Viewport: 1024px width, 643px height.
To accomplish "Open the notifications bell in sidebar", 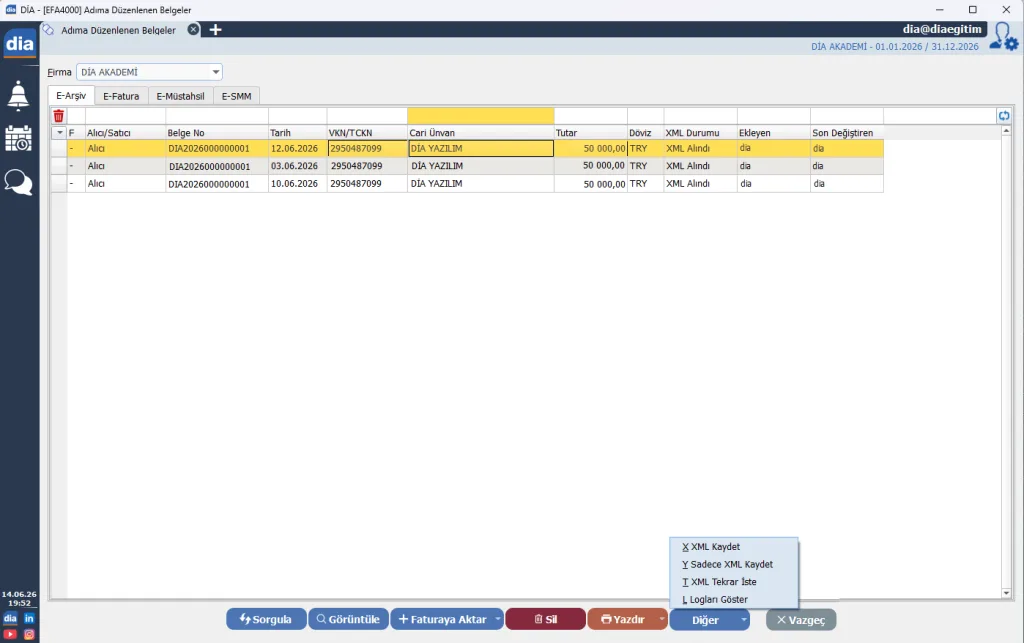I will coord(18,95).
